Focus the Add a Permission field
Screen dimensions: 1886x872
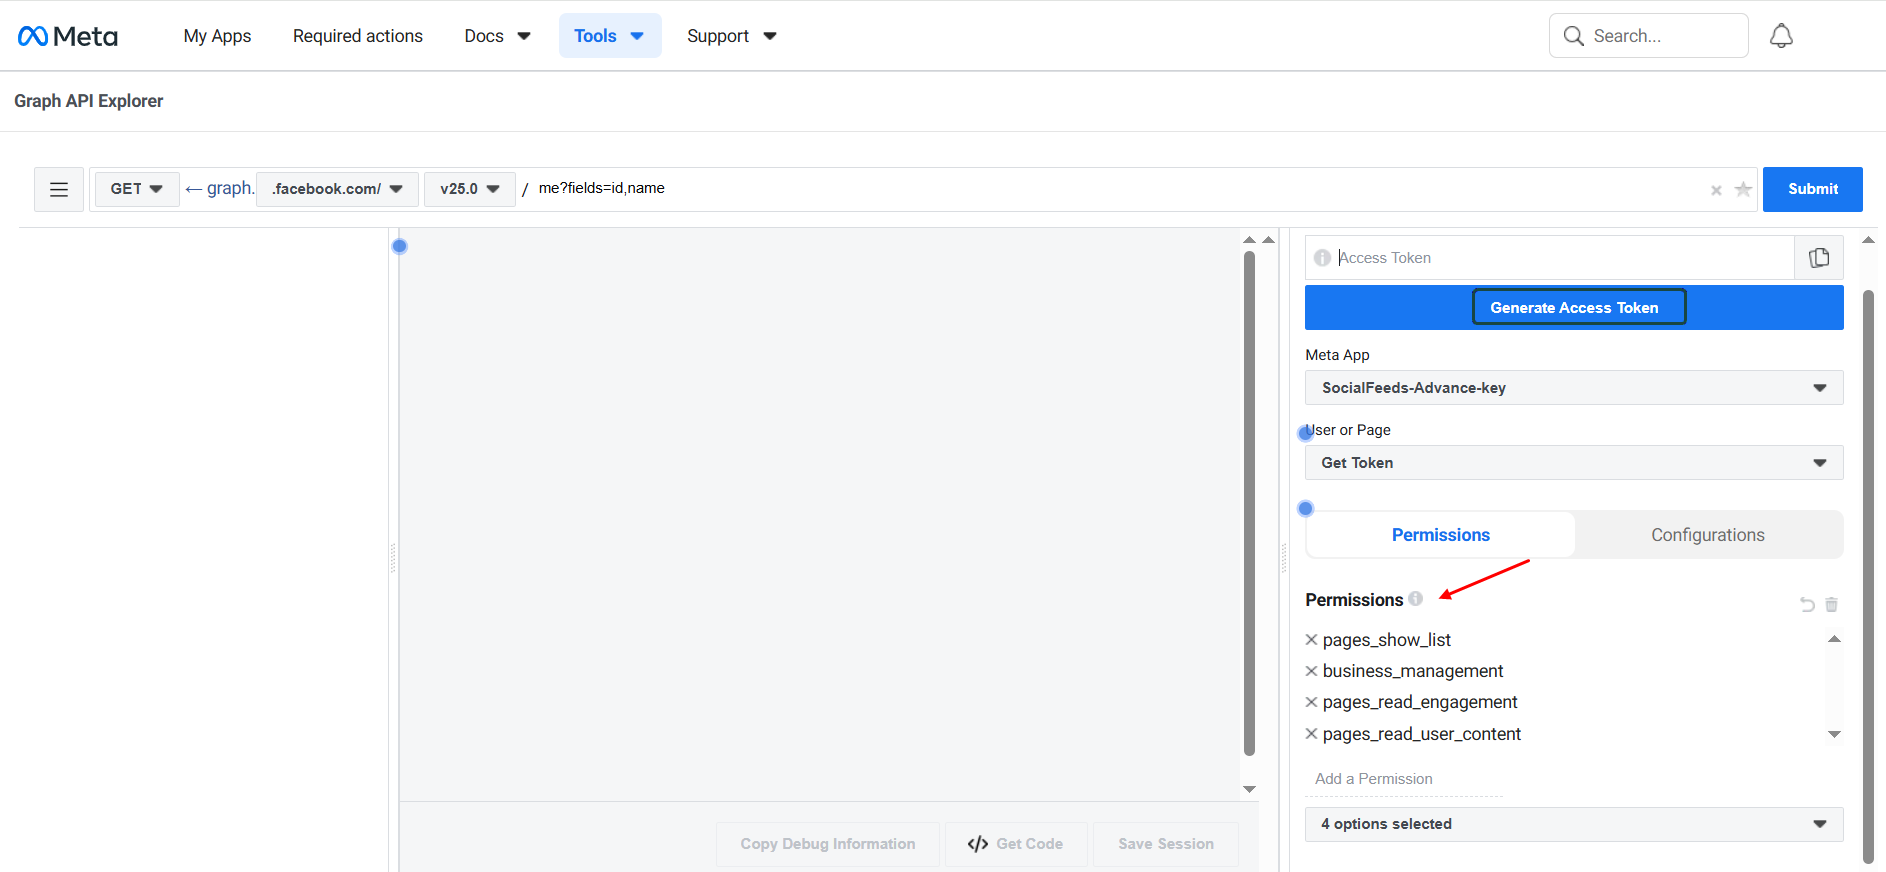1403,779
